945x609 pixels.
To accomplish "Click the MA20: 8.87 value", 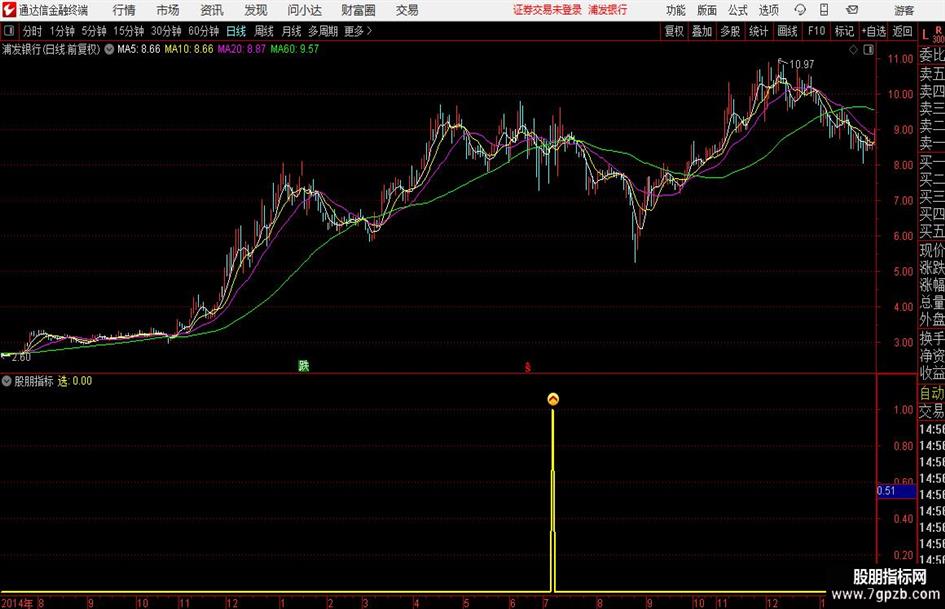I will coord(242,49).
